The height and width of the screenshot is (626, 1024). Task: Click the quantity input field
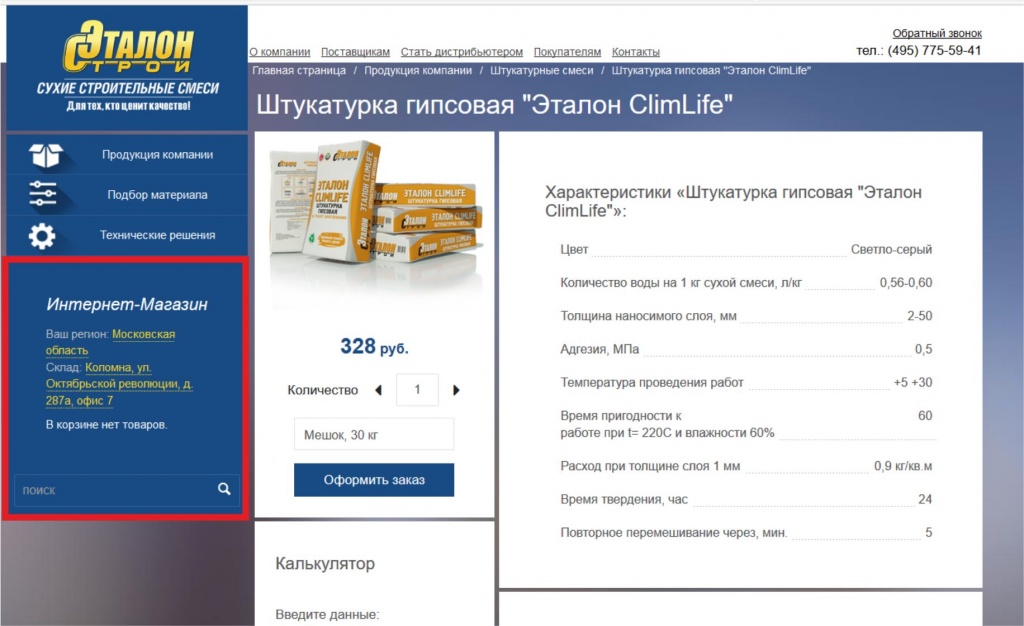pos(417,390)
